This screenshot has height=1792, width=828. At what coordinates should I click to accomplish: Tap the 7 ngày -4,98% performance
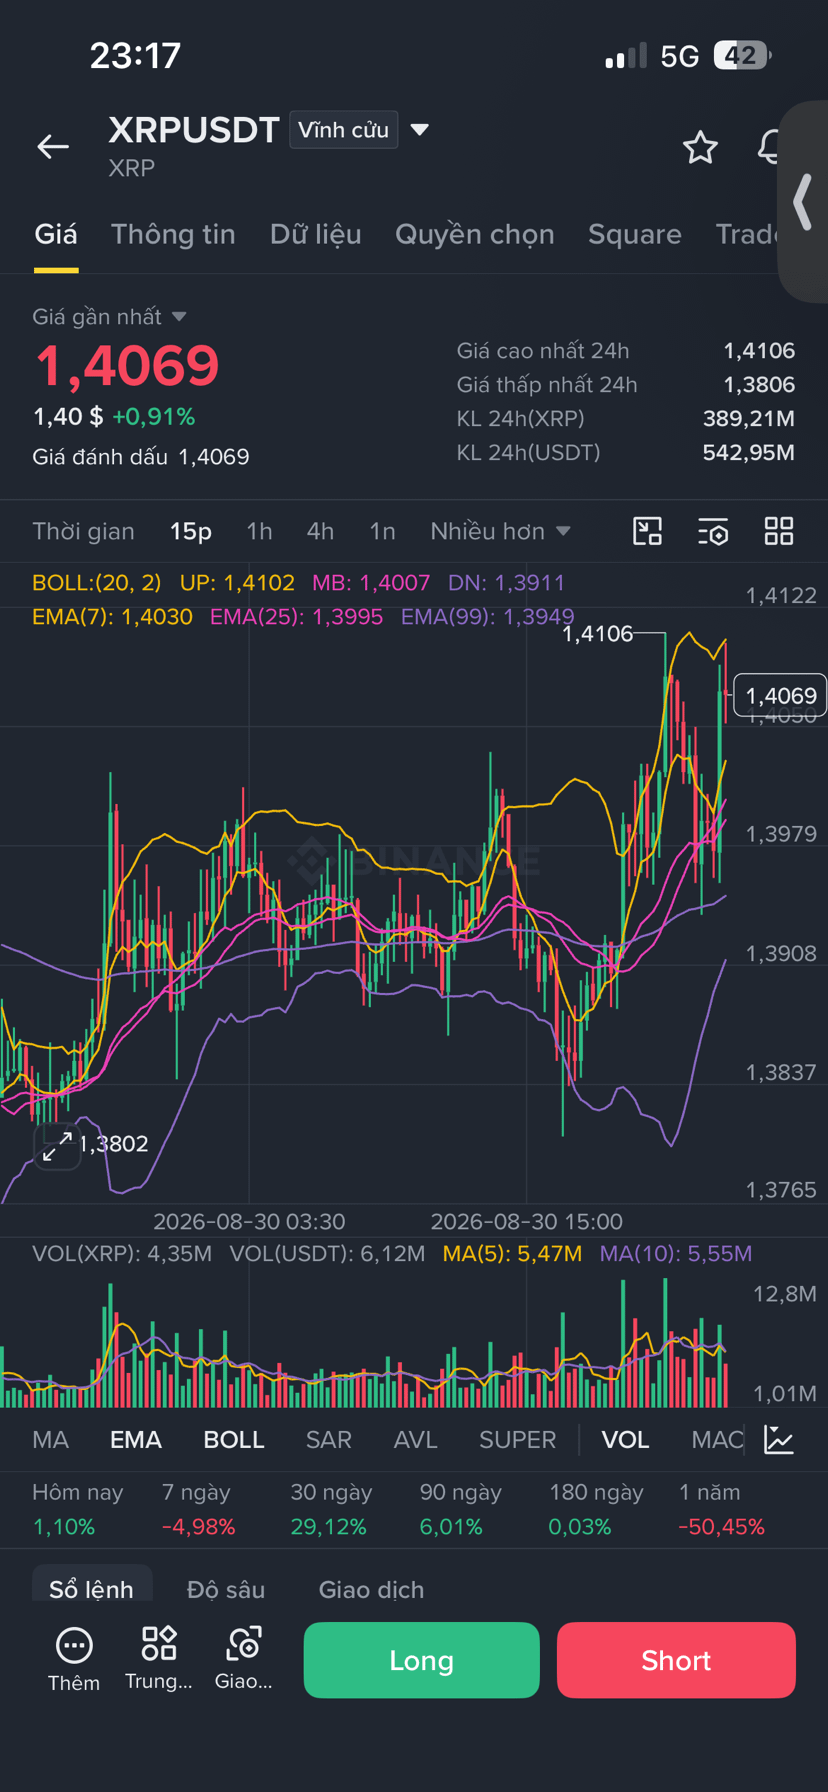[x=198, y=1510]
